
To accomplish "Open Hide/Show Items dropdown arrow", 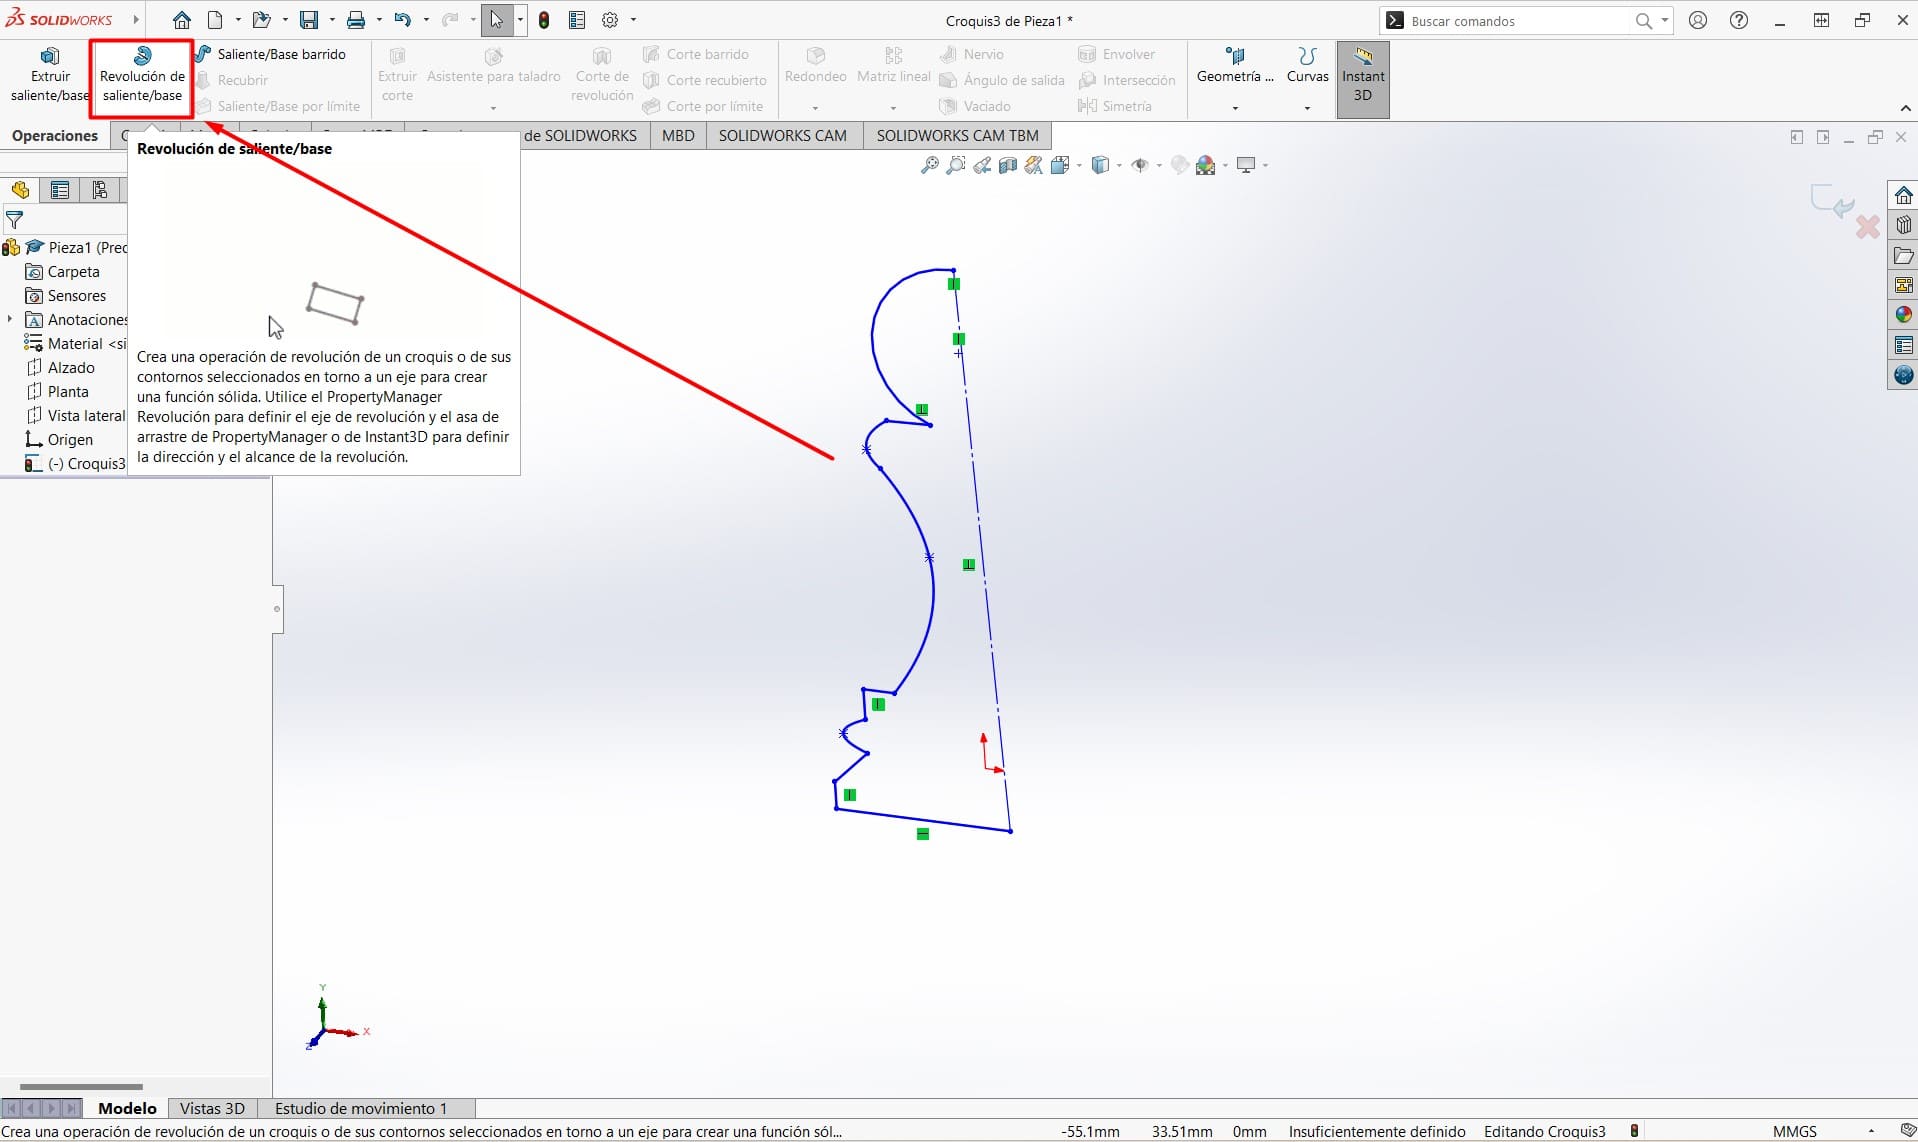I will [x=1159, y=165].
